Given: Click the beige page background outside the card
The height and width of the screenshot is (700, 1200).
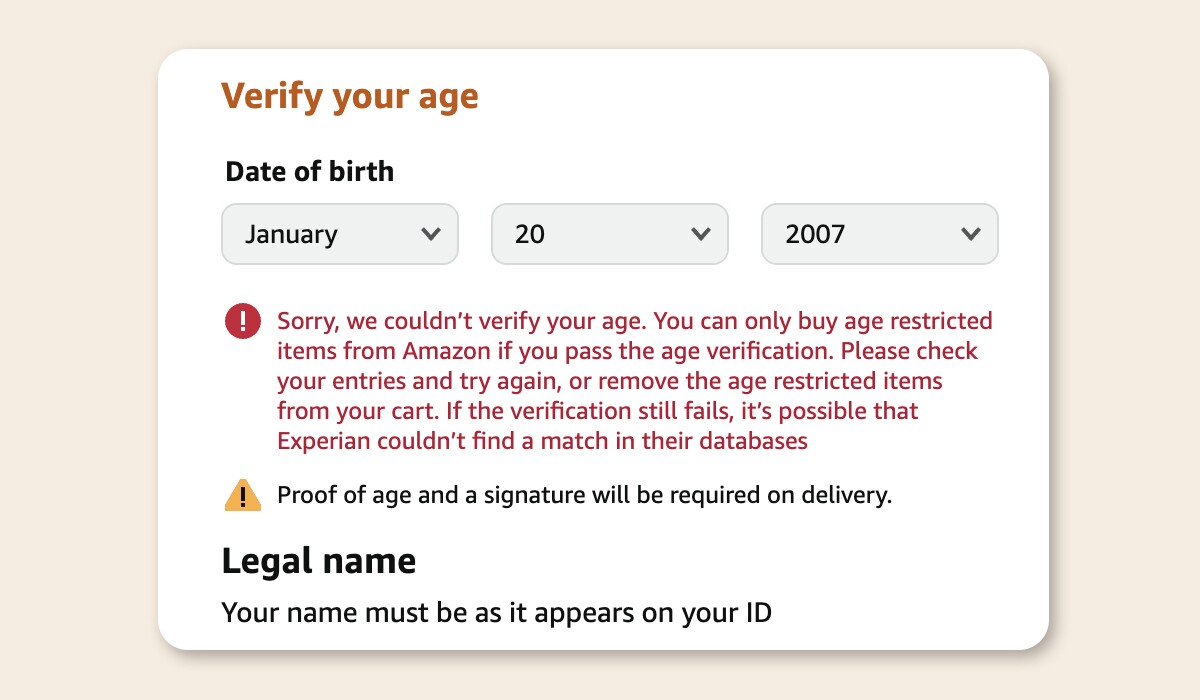Looking at the screenshot, I should (x=80, y=350).
